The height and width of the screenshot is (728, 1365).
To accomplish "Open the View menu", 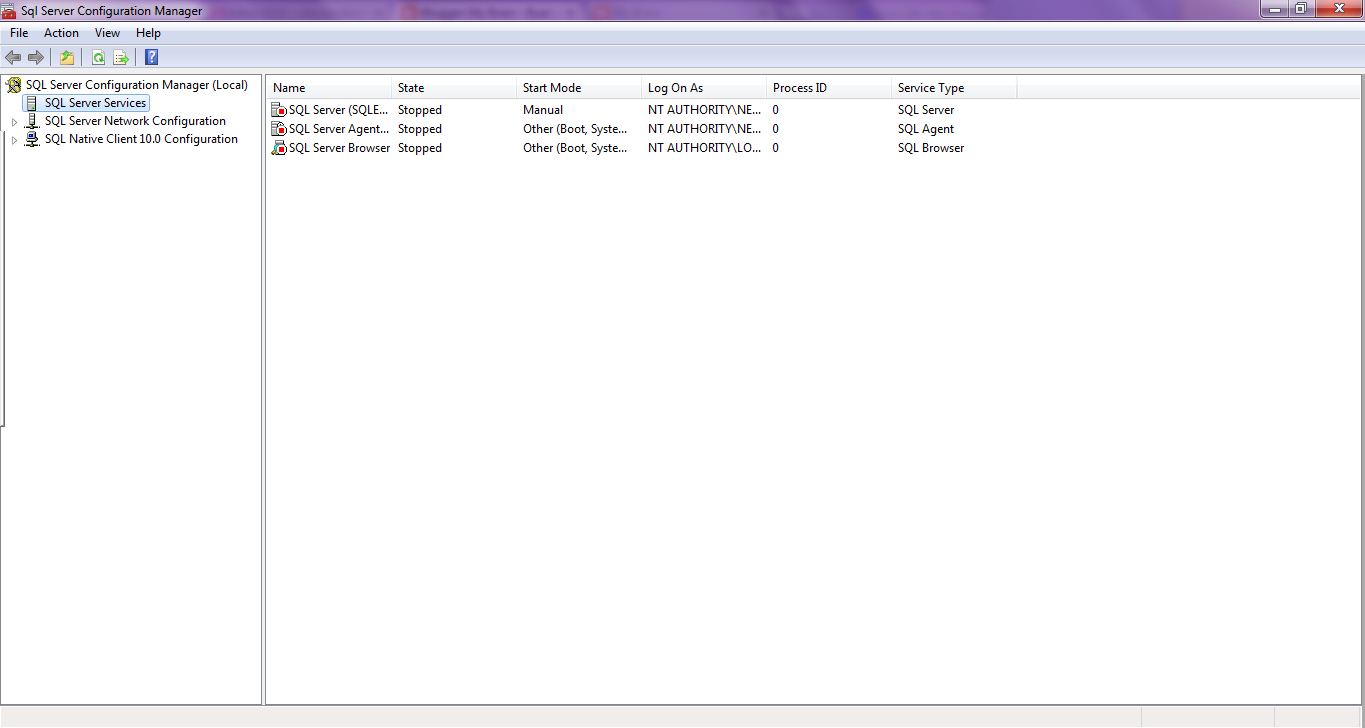I will coord(107,32).
